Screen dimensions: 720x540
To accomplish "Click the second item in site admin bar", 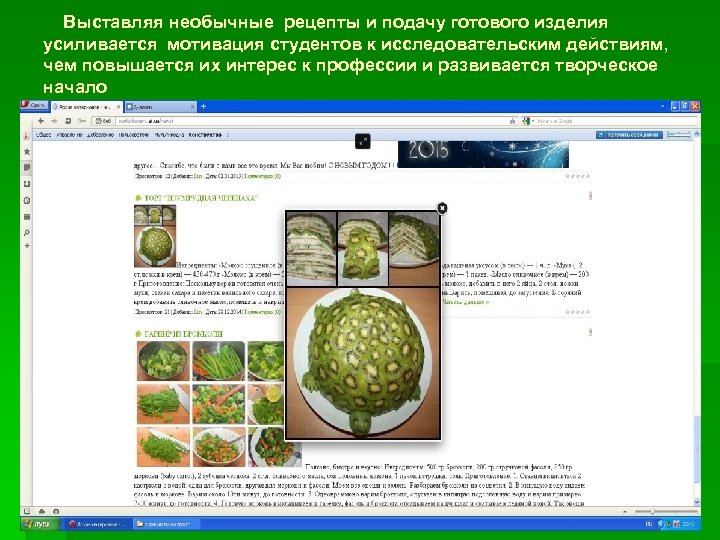I will pyautogui.click(x=69, y=135).
